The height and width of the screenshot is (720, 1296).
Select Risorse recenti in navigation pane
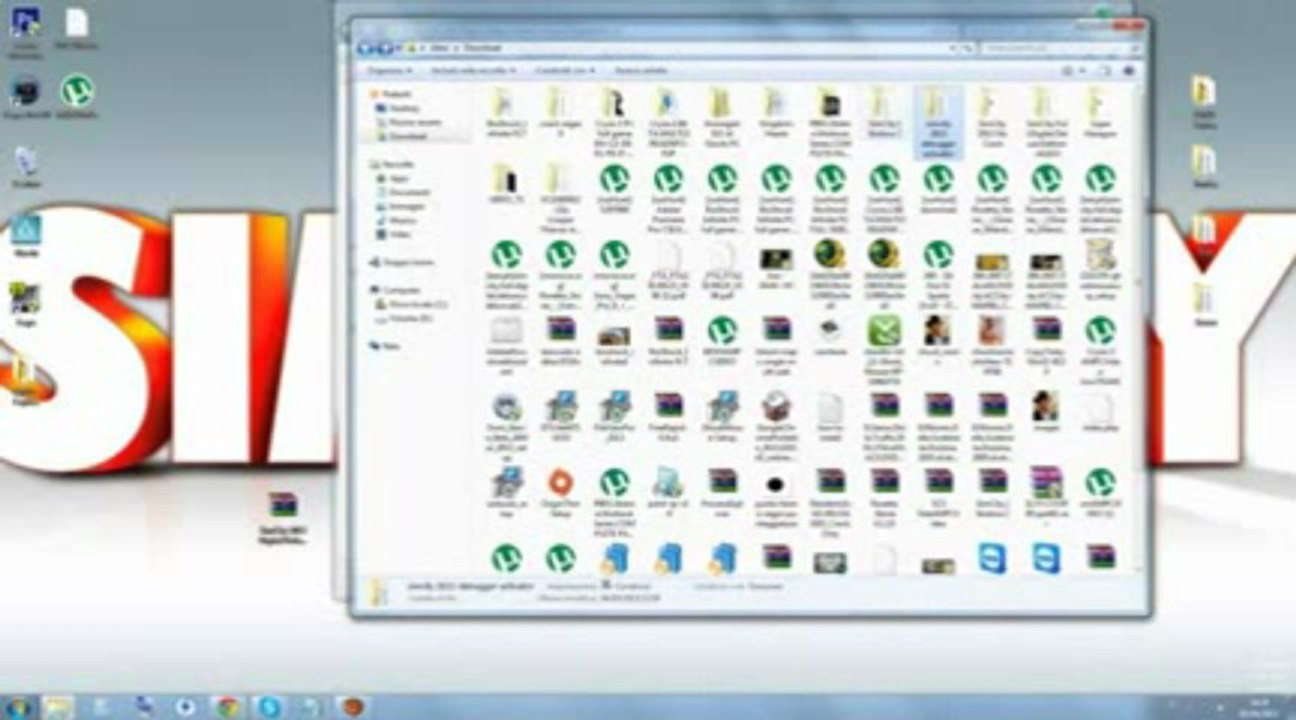pyautogui.click(x=410, y=121)
